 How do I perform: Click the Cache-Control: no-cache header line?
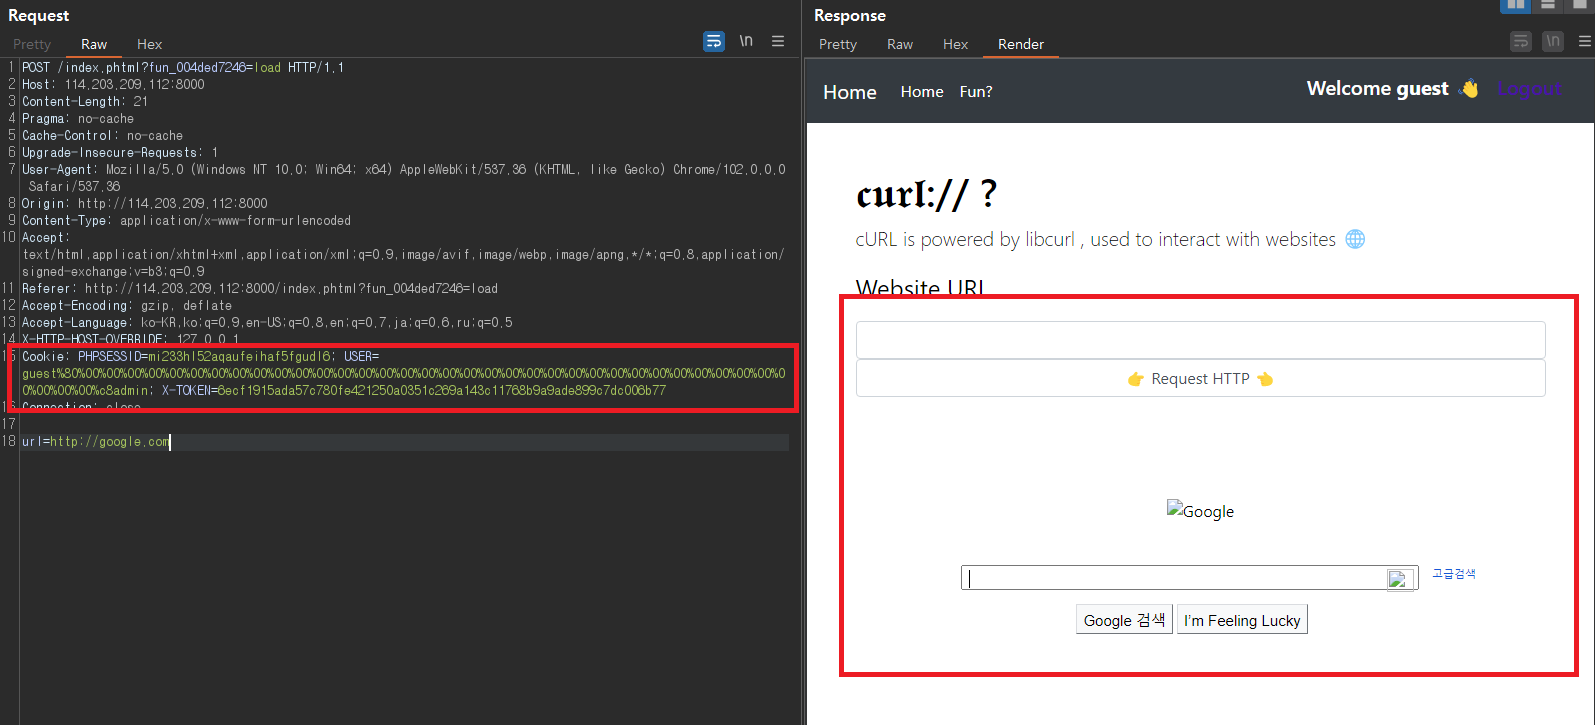pyautogui.click(x=102, y=135)
